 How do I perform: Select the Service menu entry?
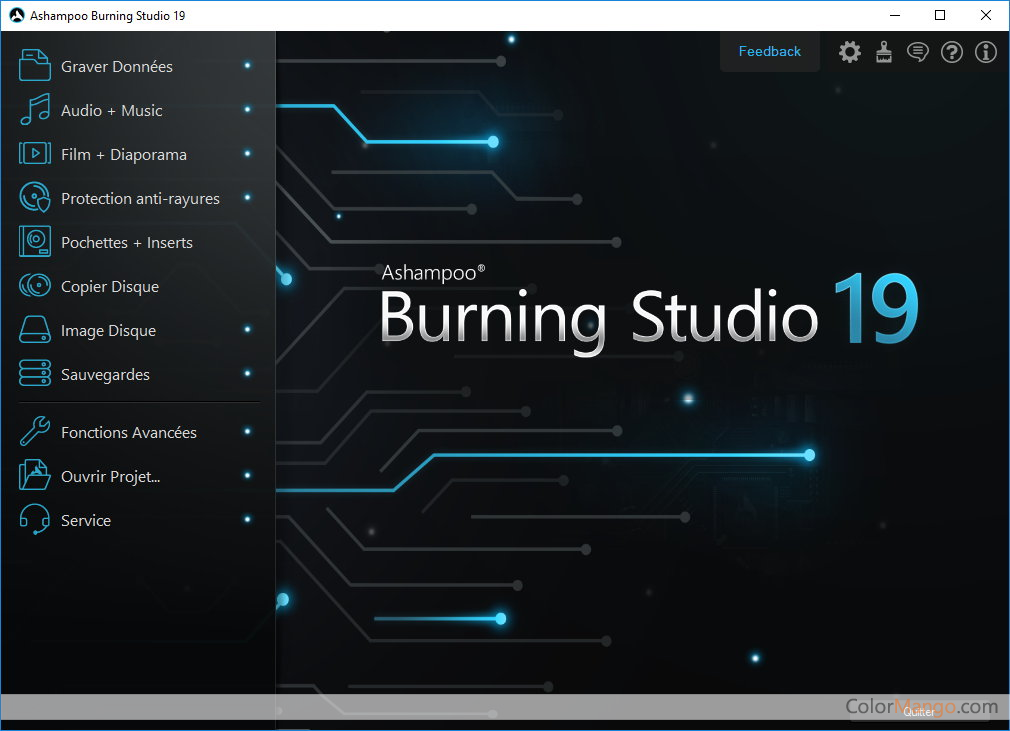(x=86, y=520)
